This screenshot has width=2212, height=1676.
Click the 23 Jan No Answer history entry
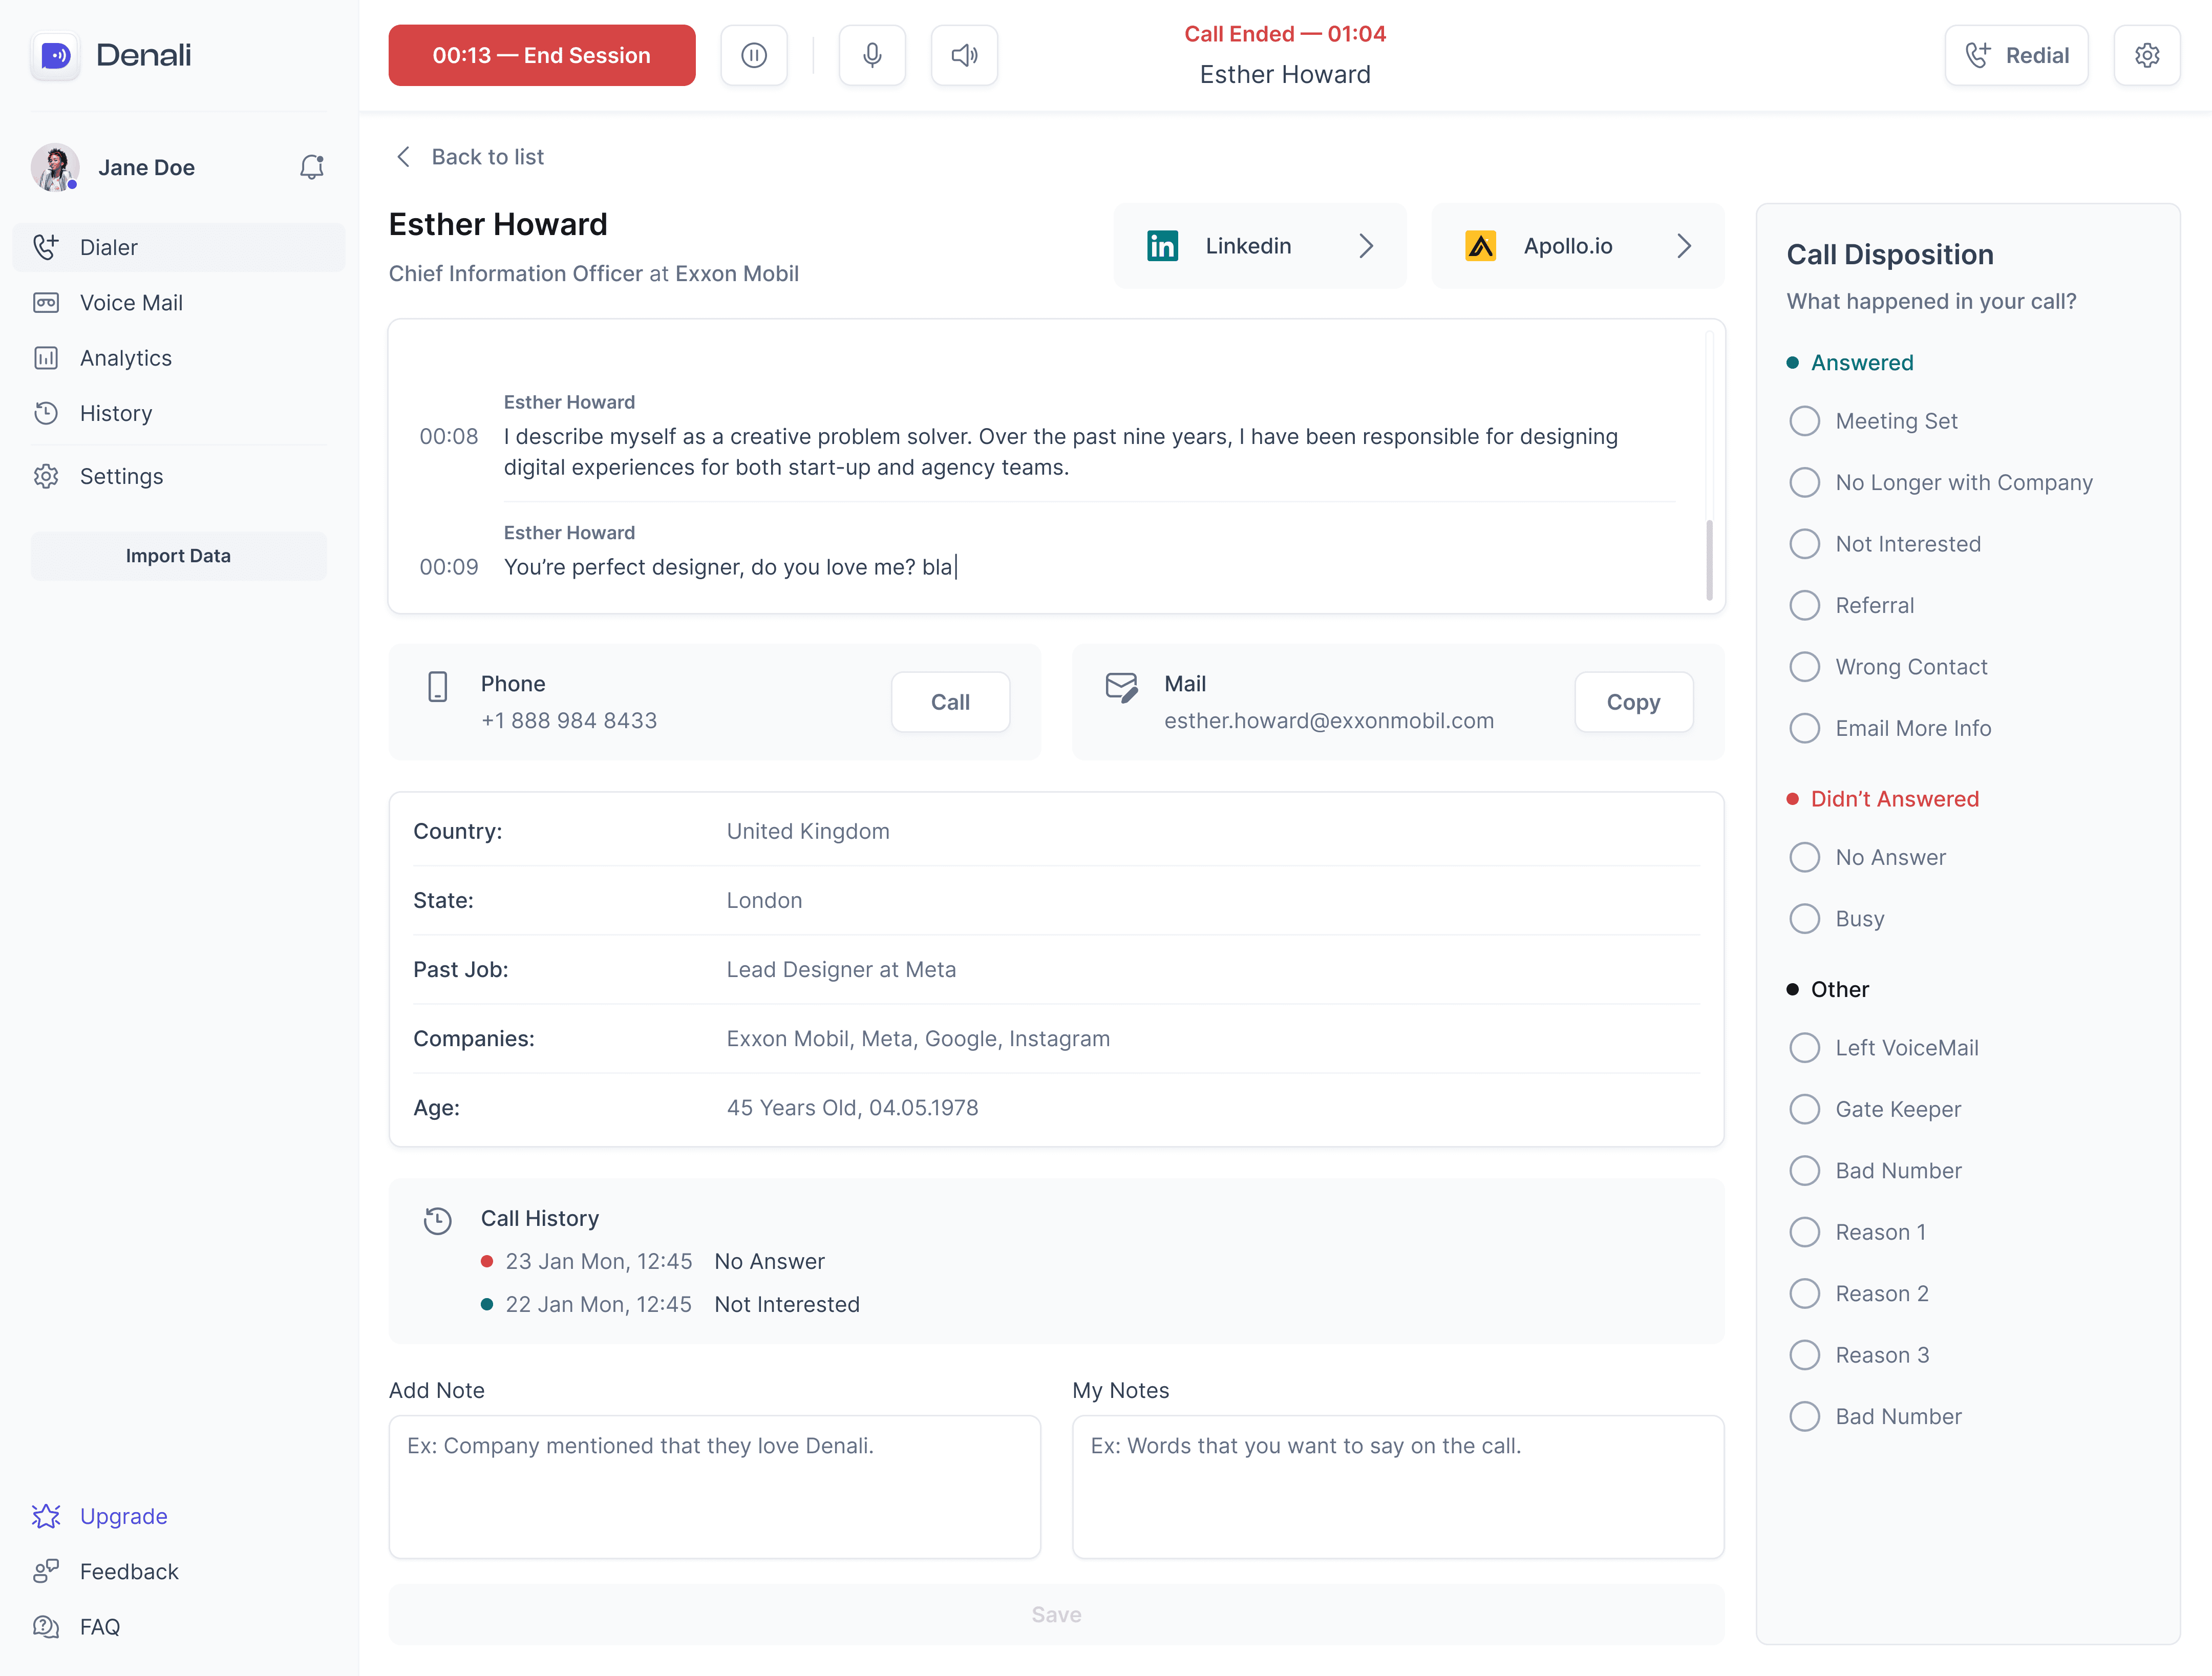pos(653,1262)
